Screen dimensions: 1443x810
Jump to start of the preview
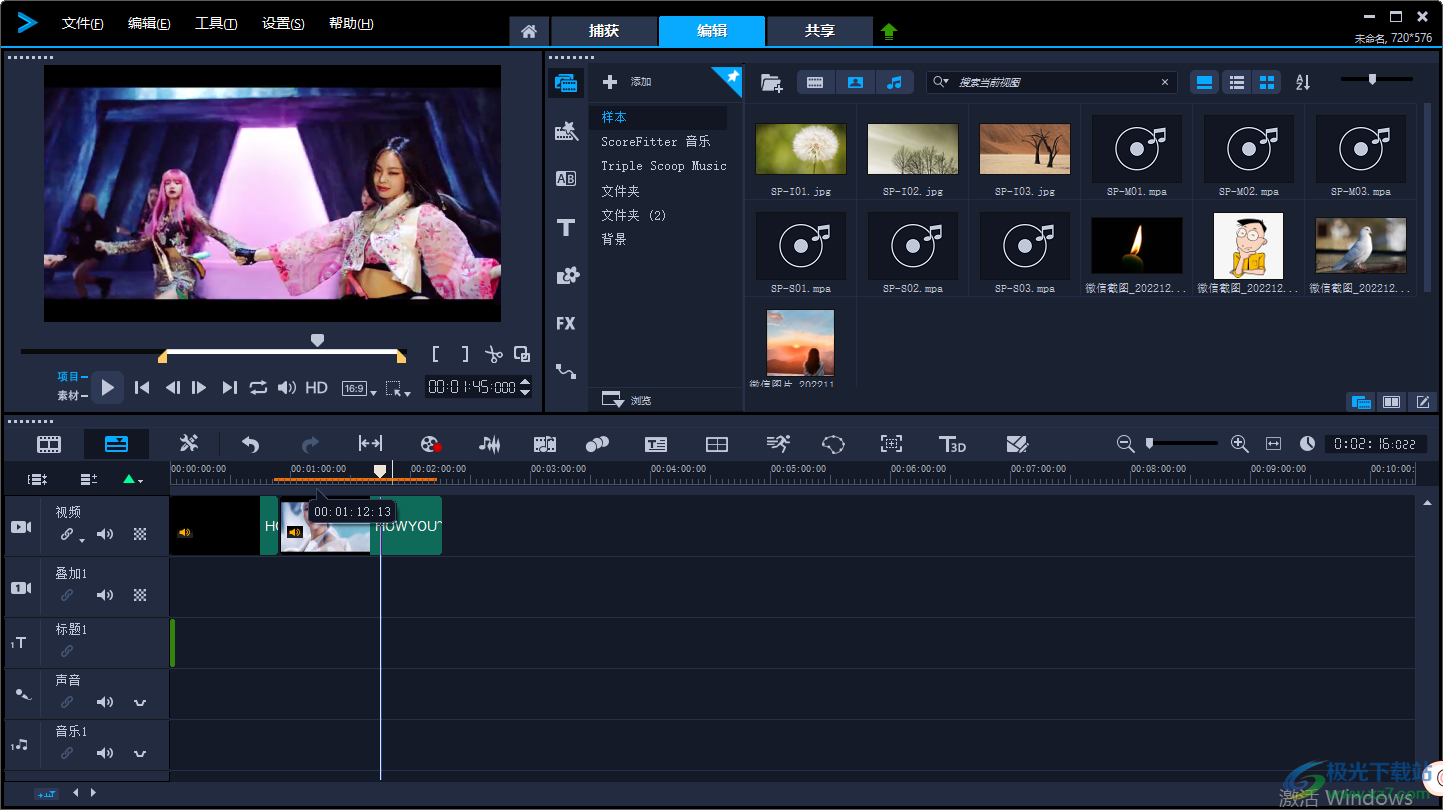tap(143, 387)
